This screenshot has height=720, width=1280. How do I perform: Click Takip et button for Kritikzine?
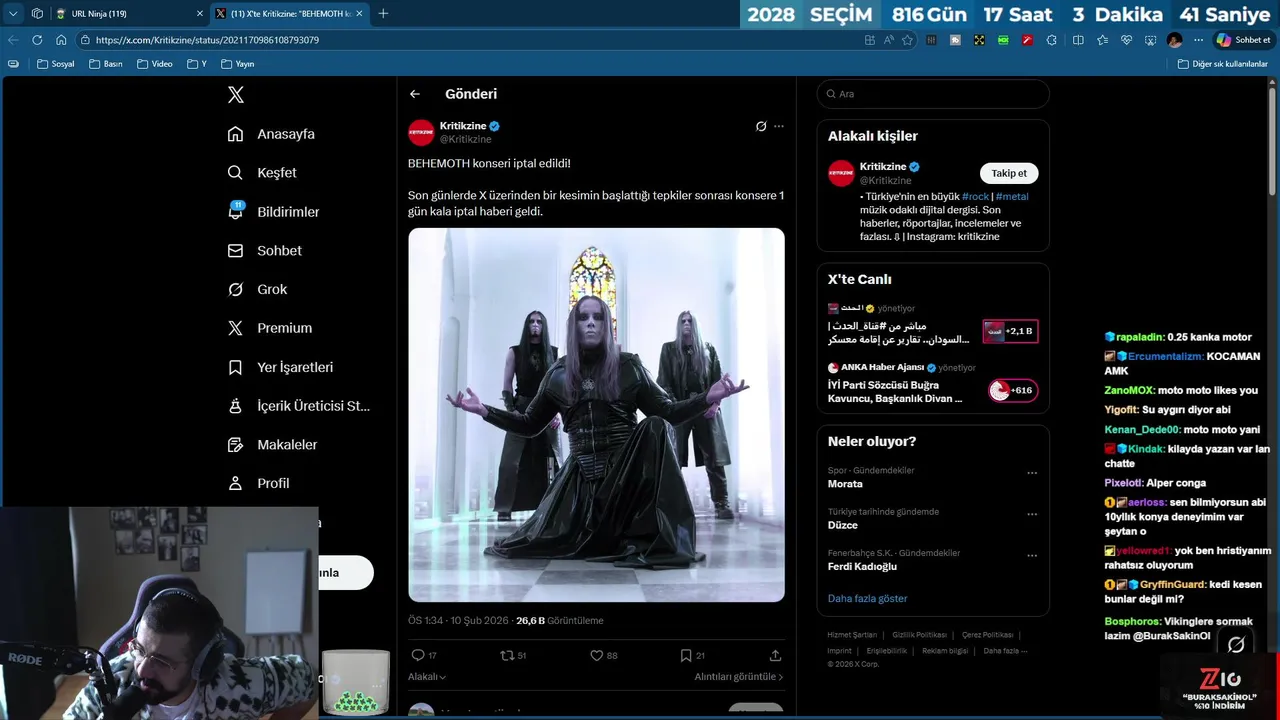click(1009, 173)
